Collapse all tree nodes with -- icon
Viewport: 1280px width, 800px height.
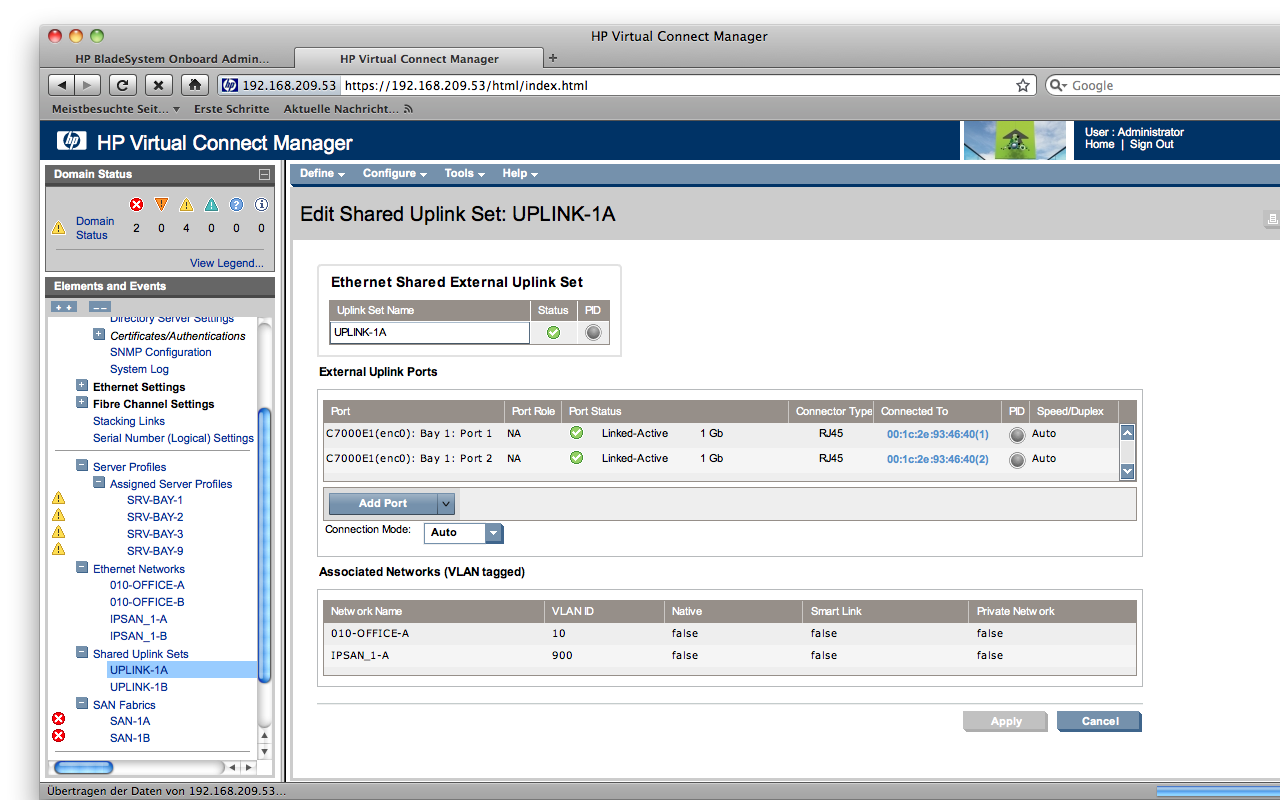pyautogui.click(x=99, y=307)
